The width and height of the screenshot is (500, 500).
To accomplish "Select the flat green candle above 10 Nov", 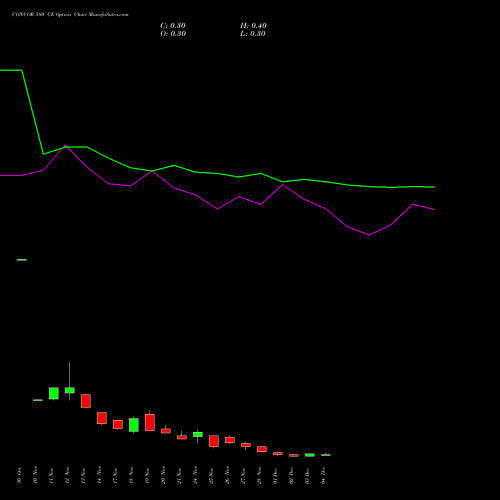I will [38, 400].
